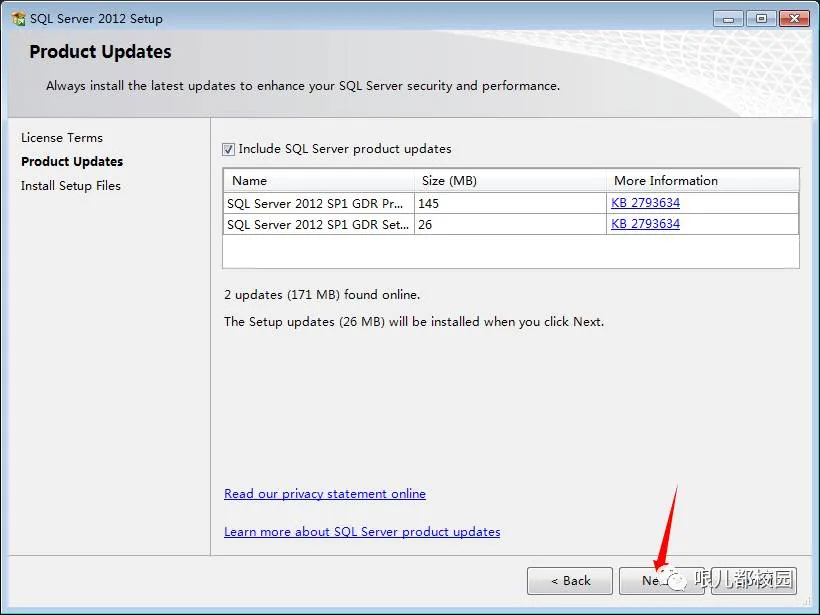820x615 pixels.
Task: Select the SQL Server 2012 SP1 GDR Pr... row
Action: point(511,203)
